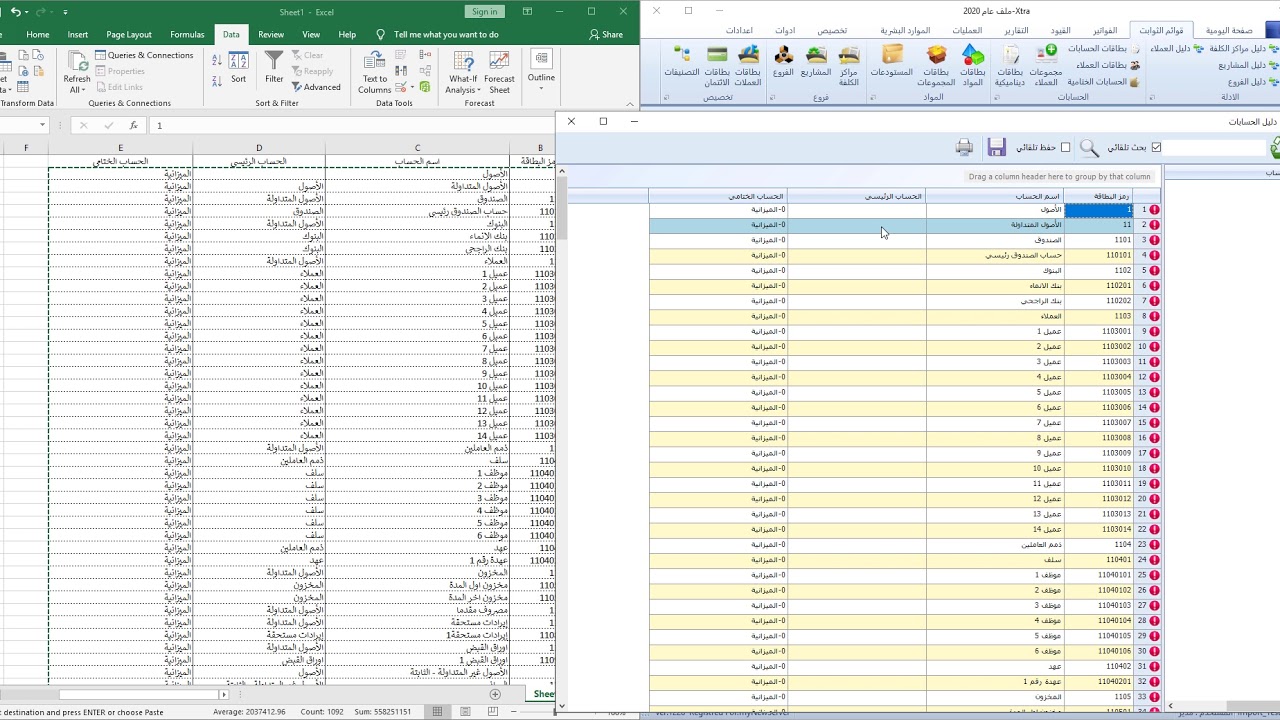Click اسم الحساب column header in Xtra
The image size is (1280, 720).
click(x=995, y=196)
